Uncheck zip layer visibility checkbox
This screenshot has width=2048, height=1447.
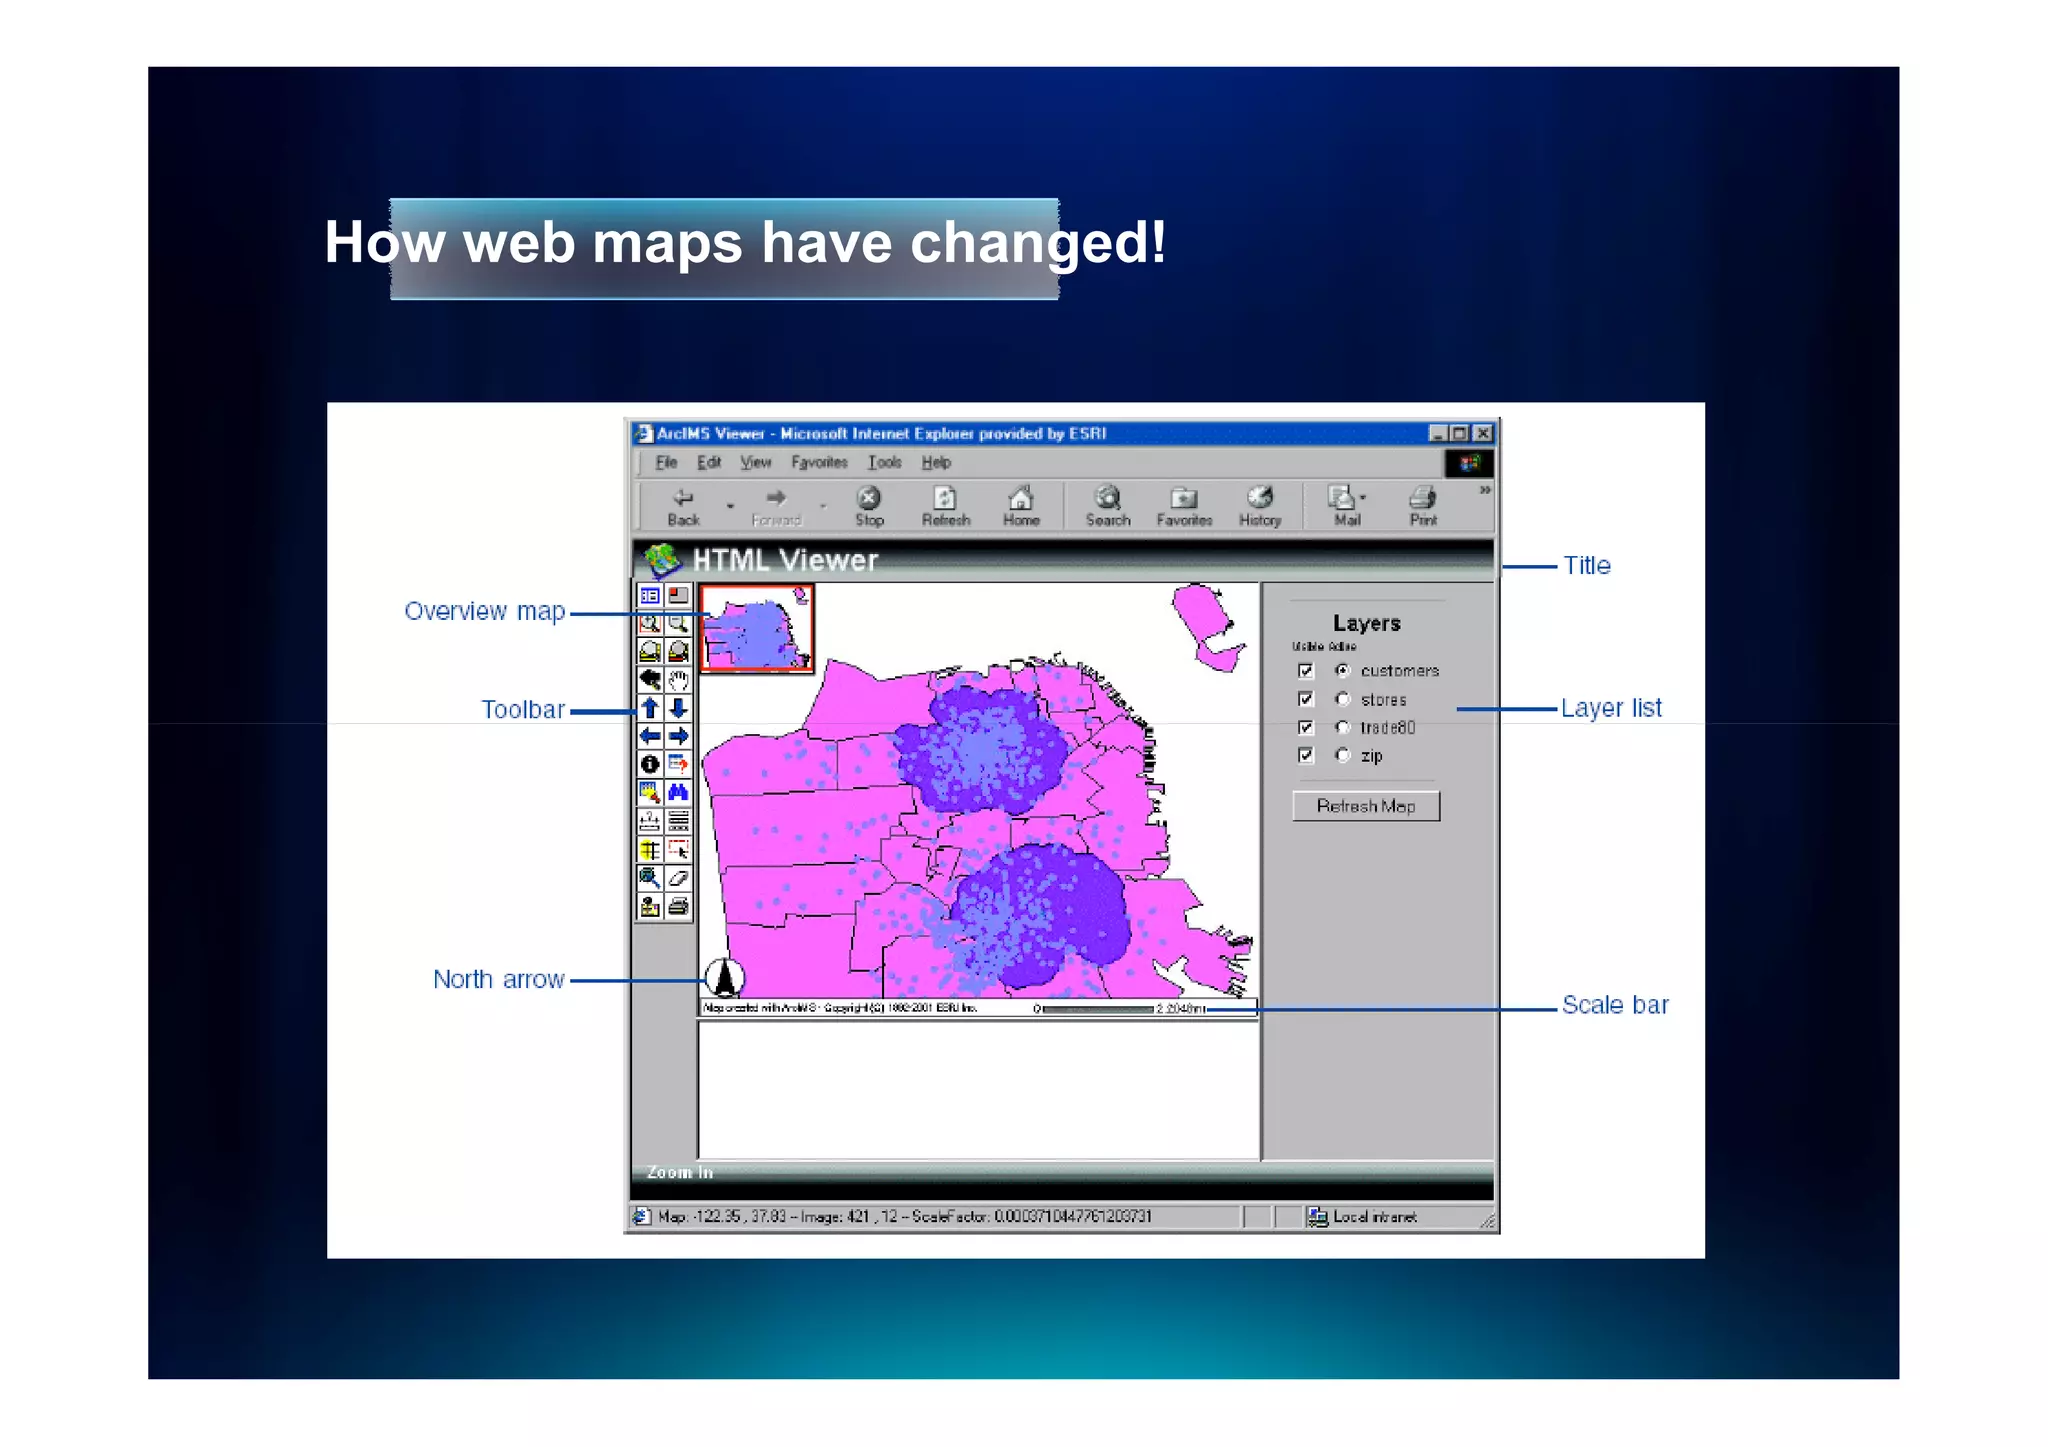1305,755
